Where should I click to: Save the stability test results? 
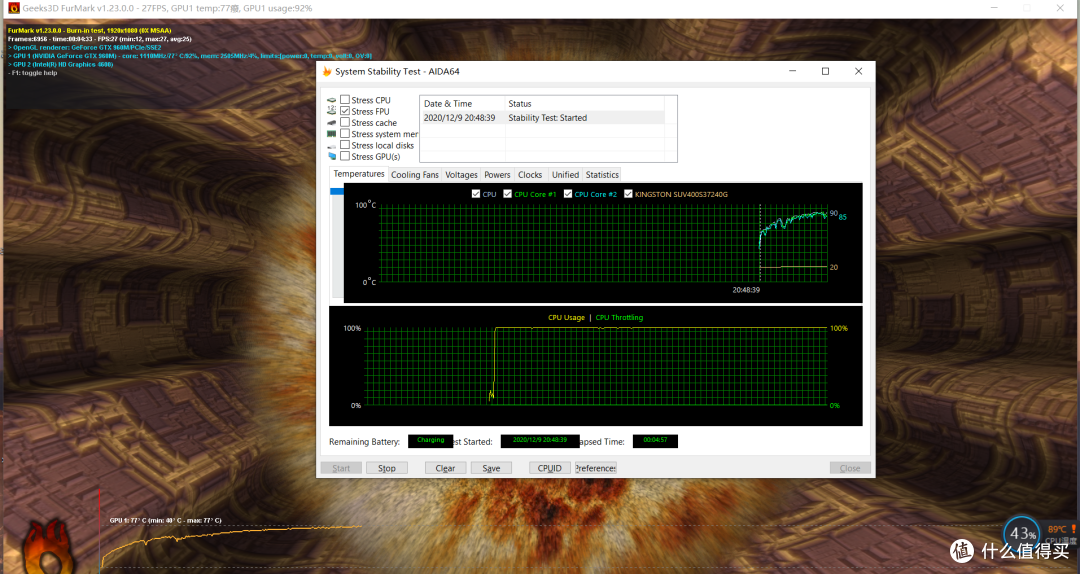tap(491, 468)
